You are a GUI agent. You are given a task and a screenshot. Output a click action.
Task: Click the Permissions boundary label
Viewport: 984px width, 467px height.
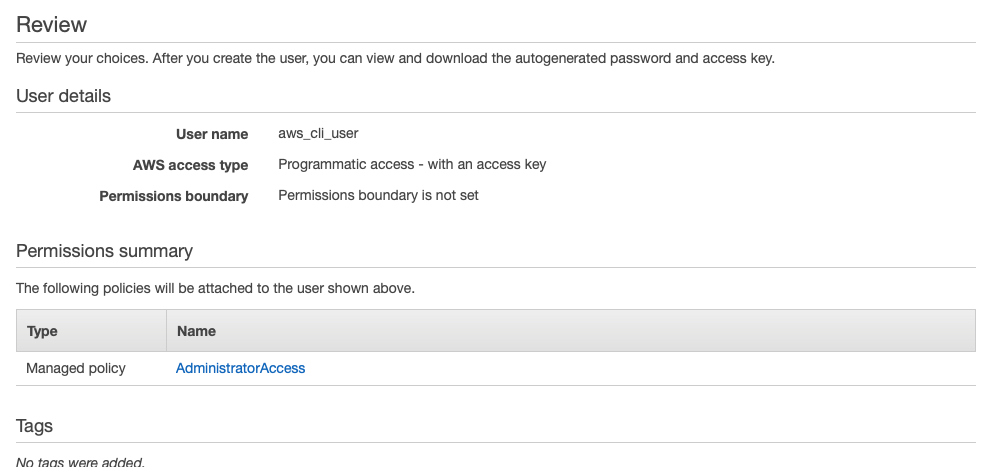coord(174,196)
